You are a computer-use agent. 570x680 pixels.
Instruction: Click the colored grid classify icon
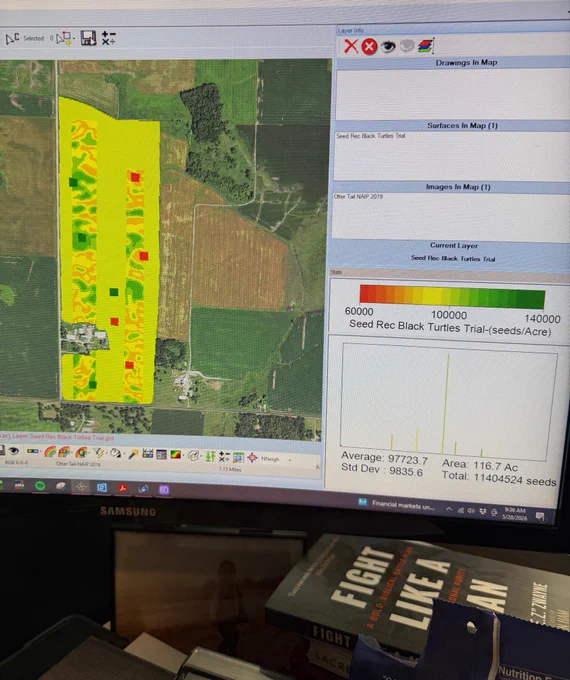(147, 454)
